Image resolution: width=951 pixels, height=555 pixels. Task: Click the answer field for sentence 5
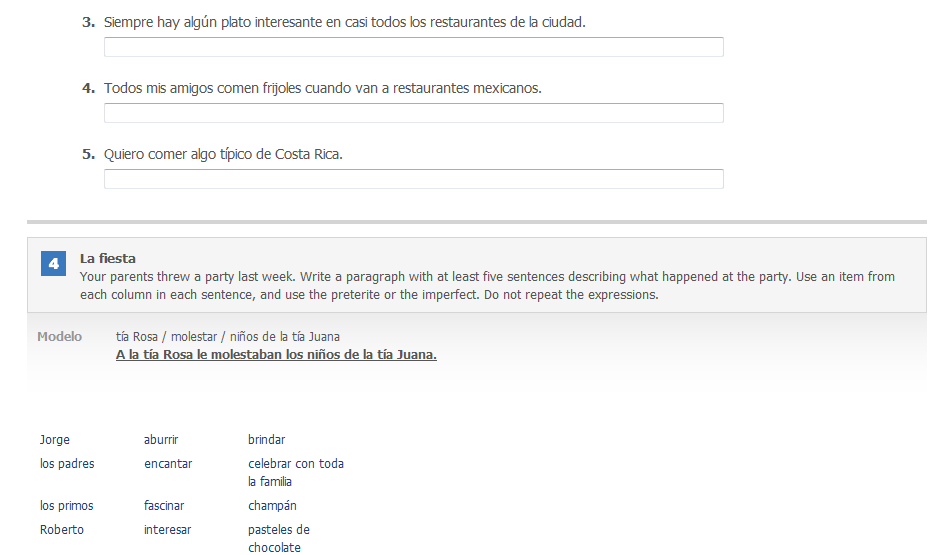[414, 179]
